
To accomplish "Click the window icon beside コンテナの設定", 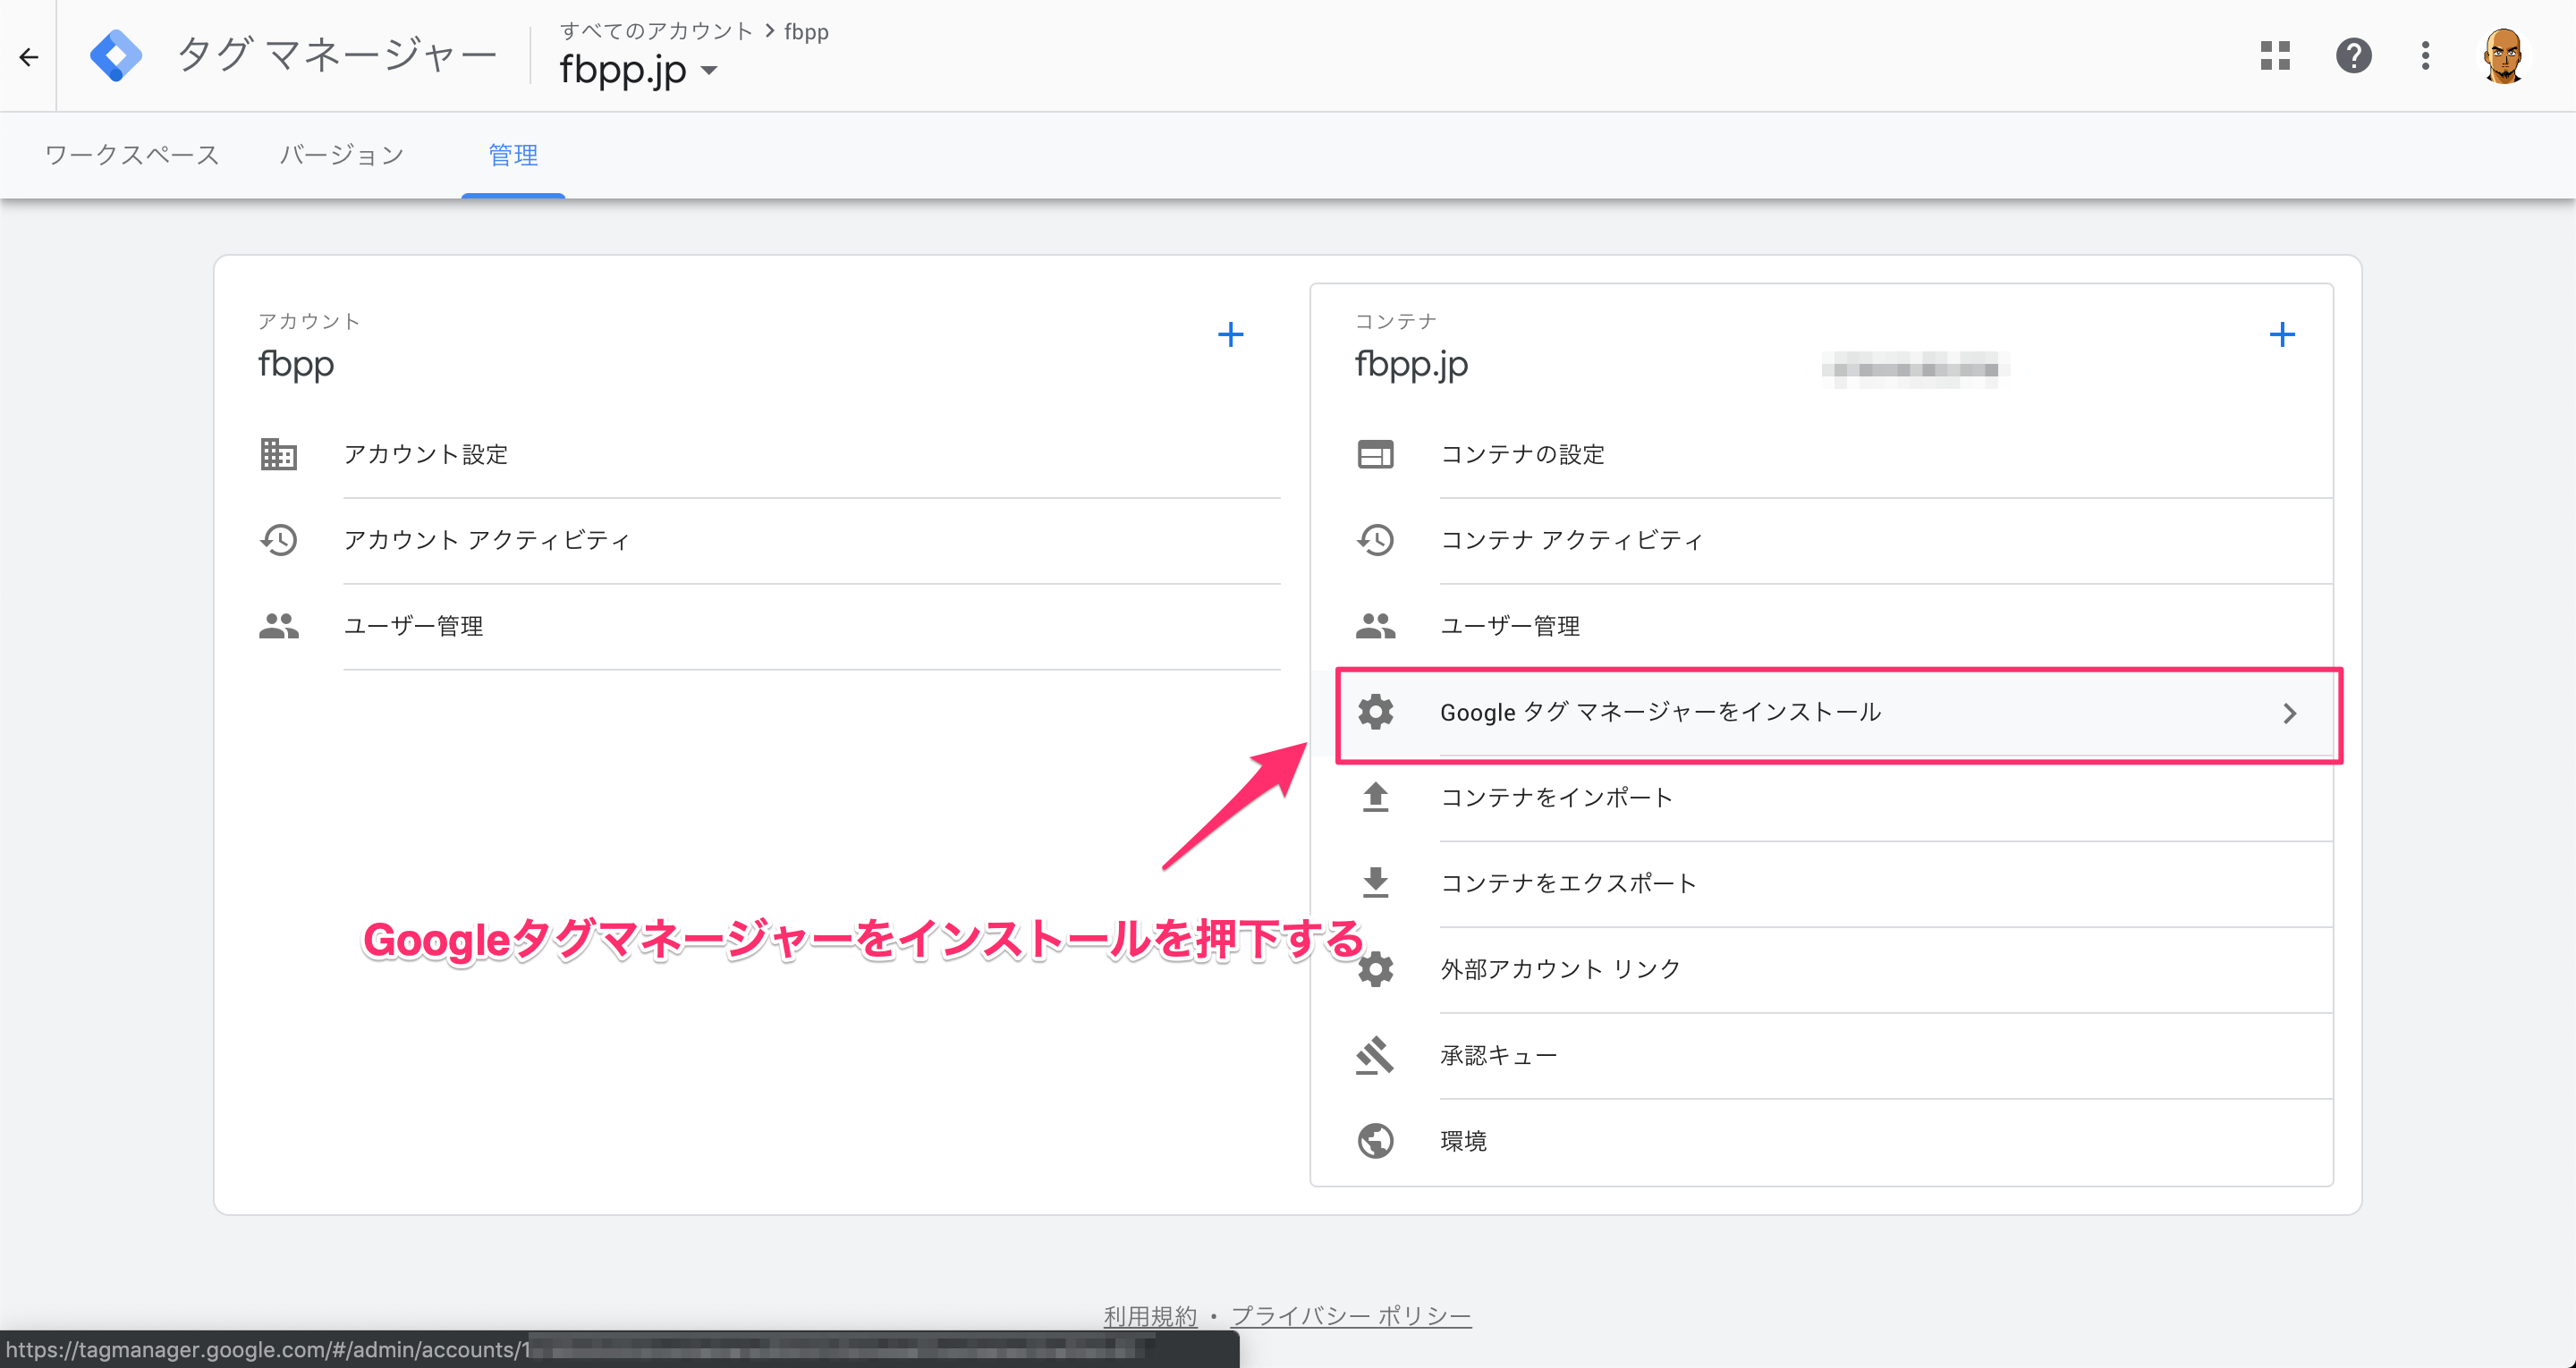I will (1375, 454).
